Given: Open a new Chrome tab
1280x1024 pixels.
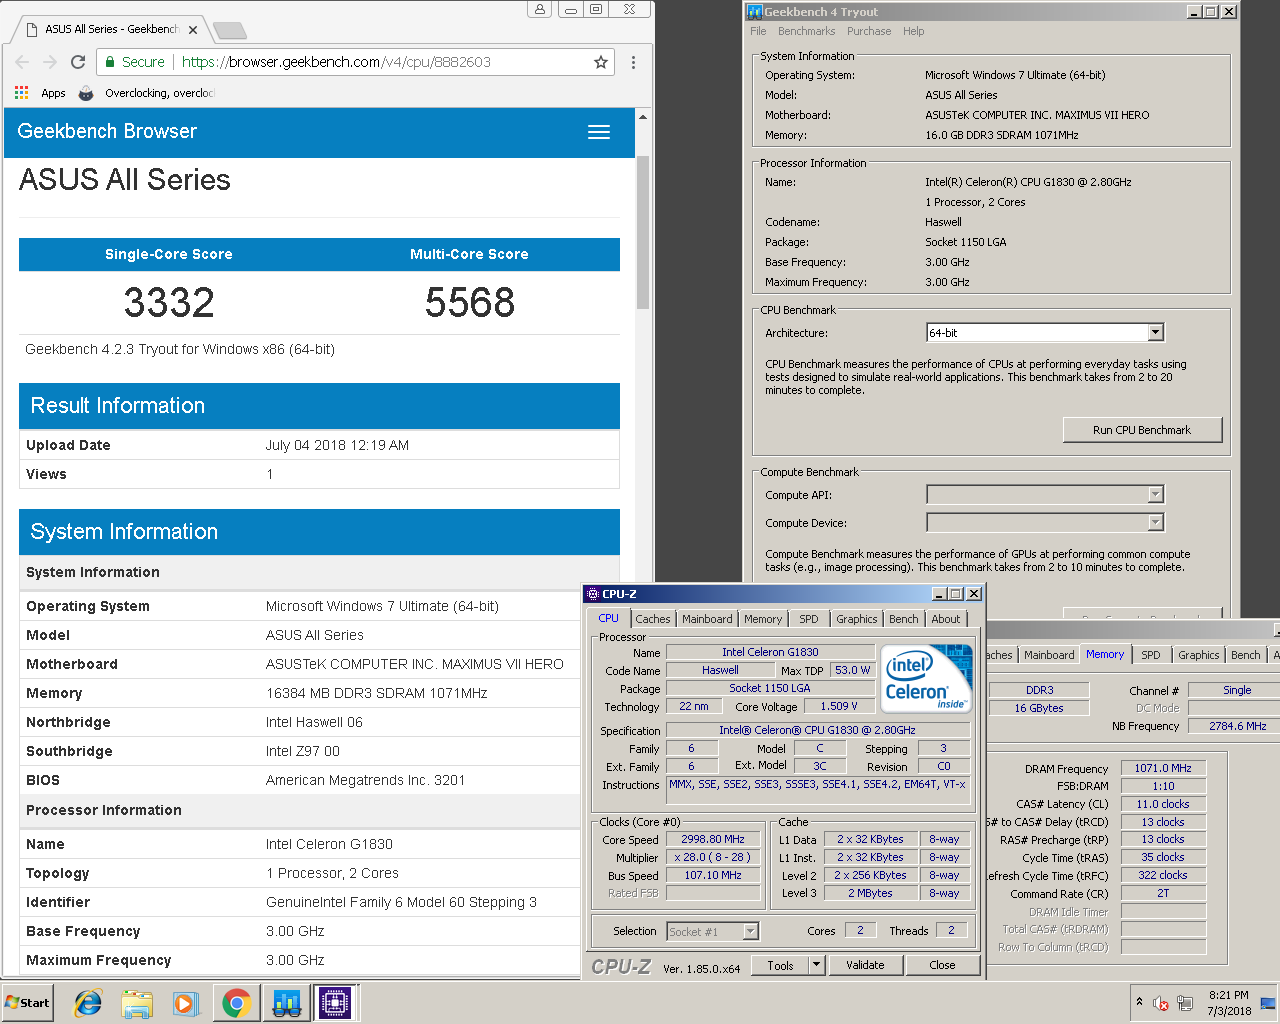Looking at the screenshot, I should click(x=229, y=30).
